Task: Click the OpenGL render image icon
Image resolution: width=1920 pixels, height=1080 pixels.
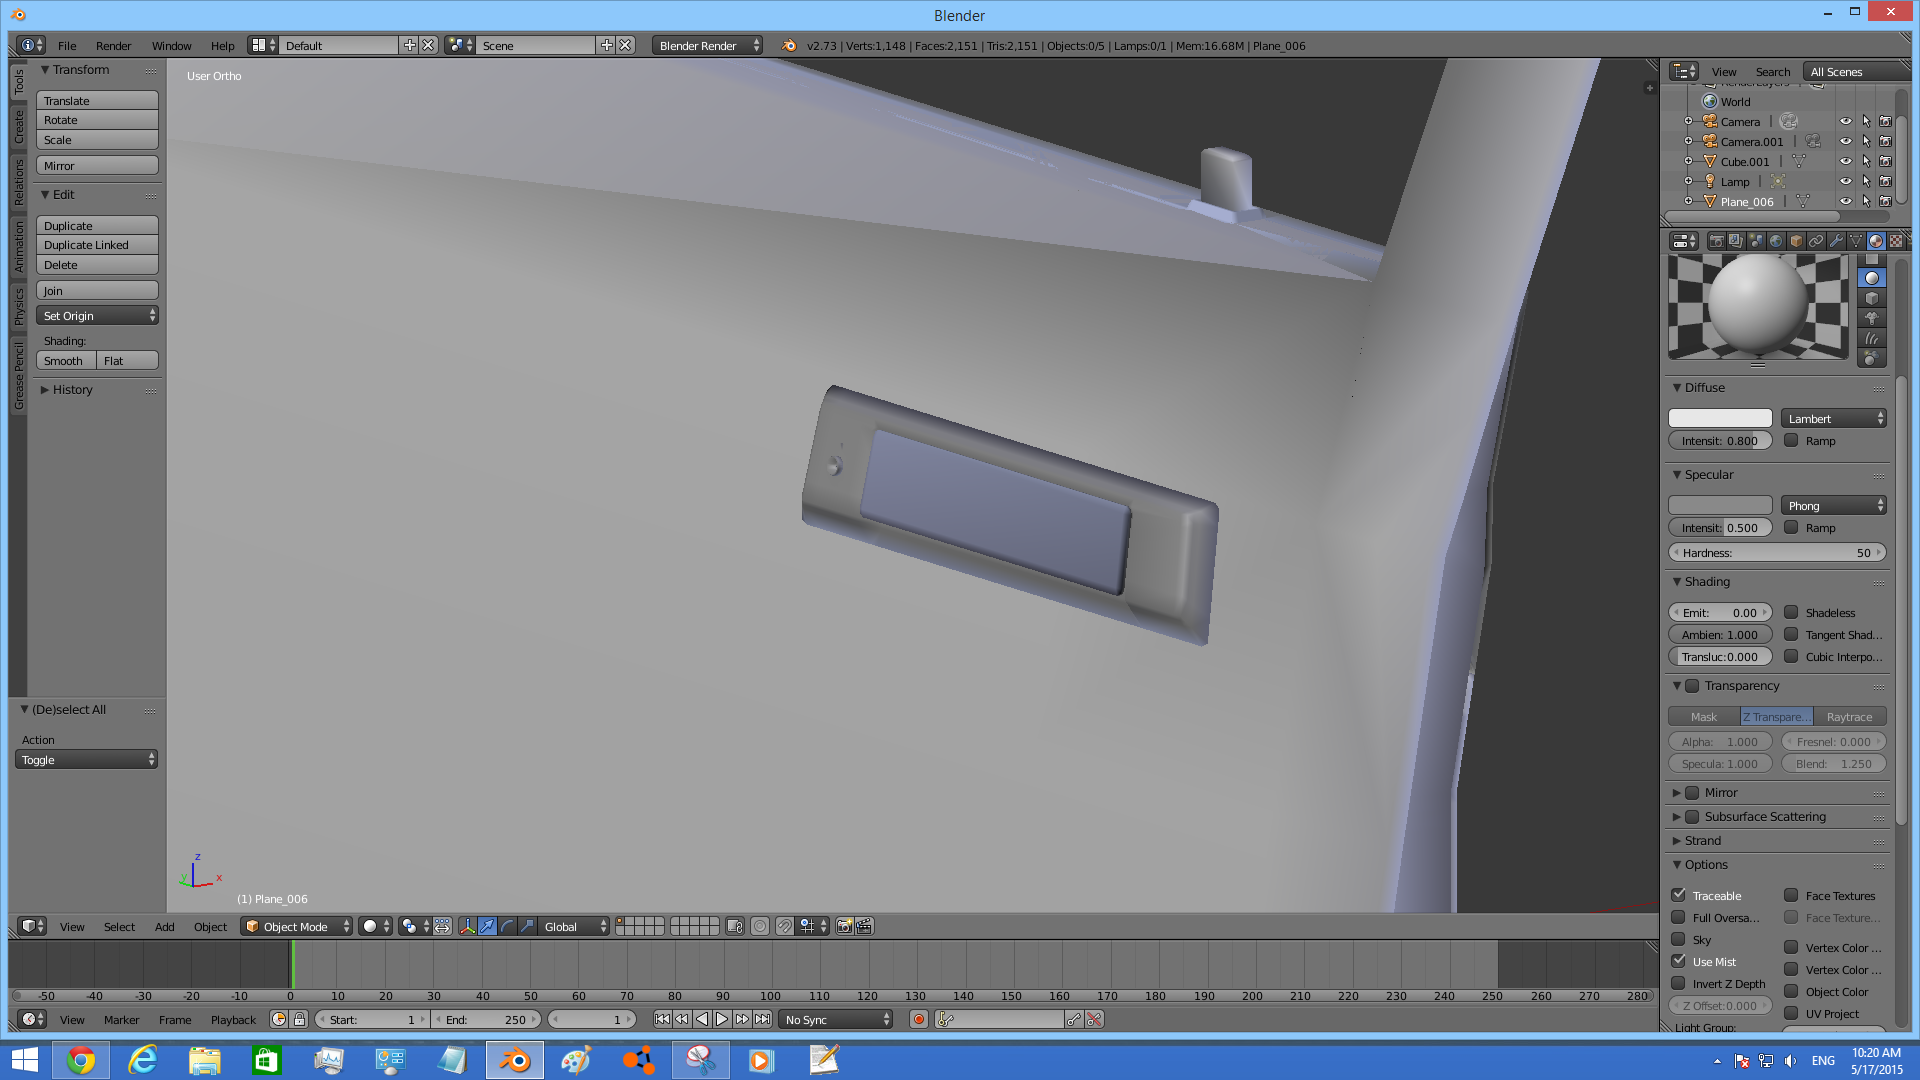Action: click(844, 927)
